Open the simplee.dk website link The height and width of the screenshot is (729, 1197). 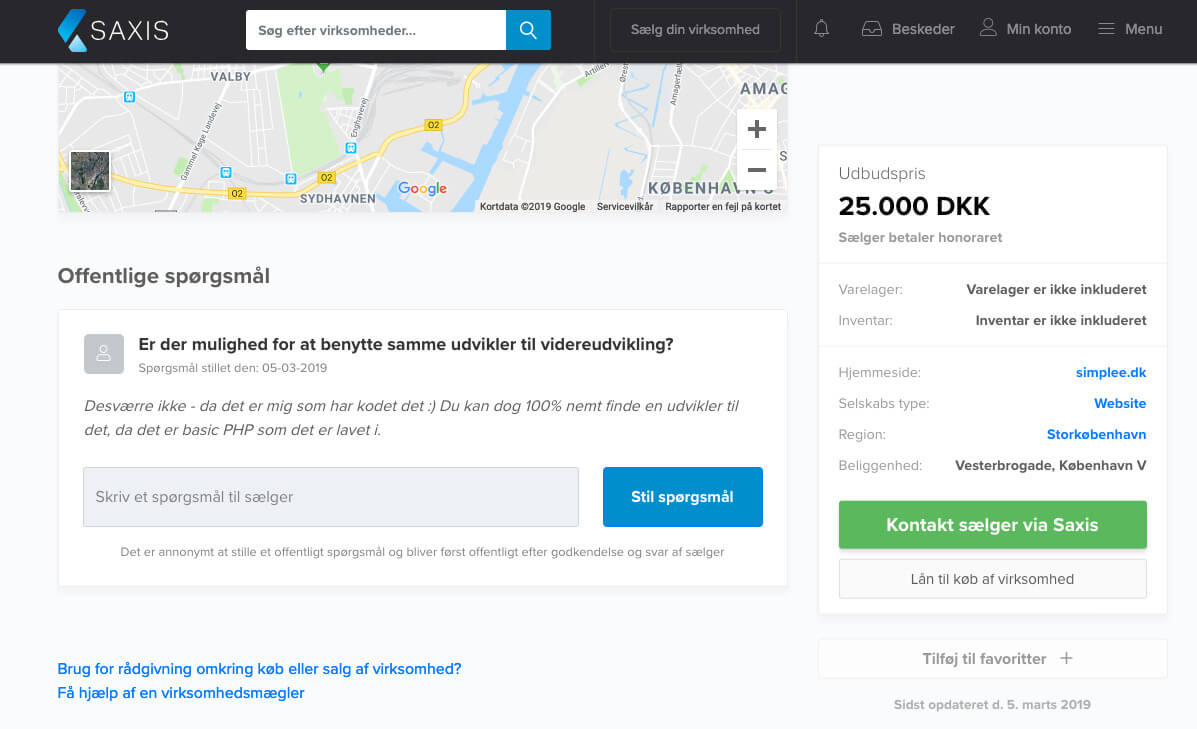1111,372
